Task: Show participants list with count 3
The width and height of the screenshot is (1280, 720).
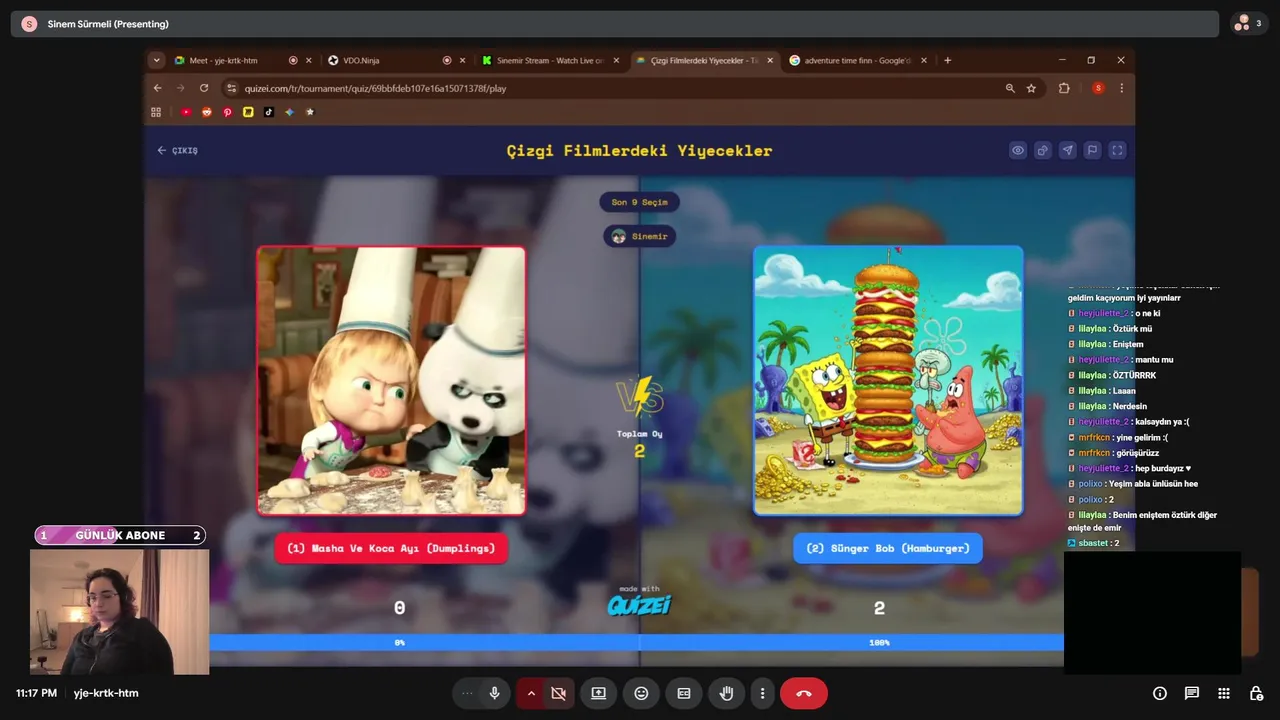Action: [1249, 23]
